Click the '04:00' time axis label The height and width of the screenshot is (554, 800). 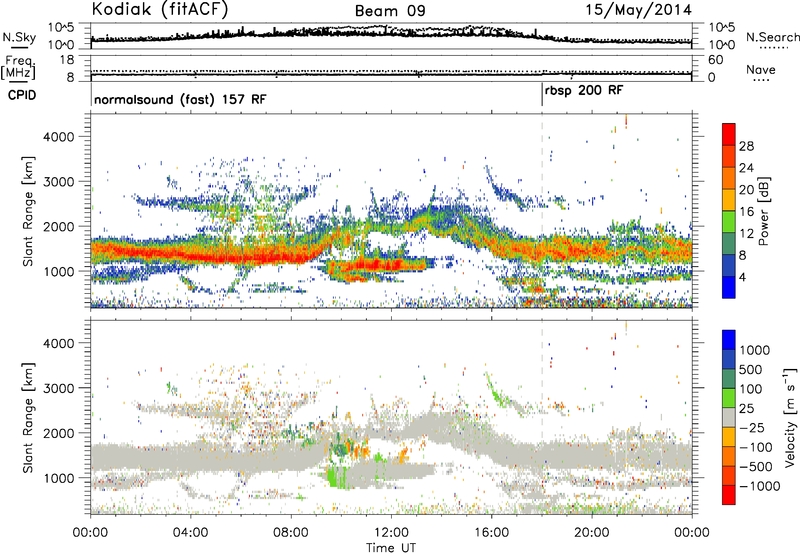tap(190, 533)
